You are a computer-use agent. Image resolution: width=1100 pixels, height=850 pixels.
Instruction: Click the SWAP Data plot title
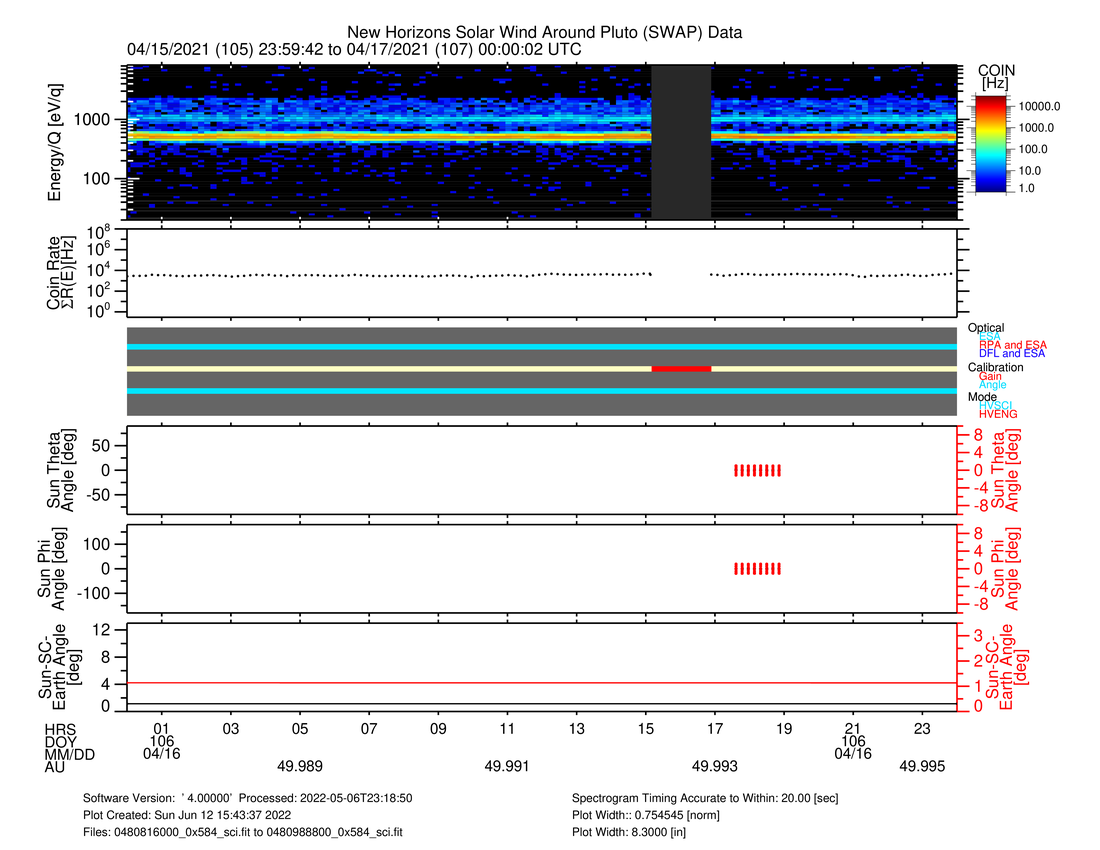(544, 33)
